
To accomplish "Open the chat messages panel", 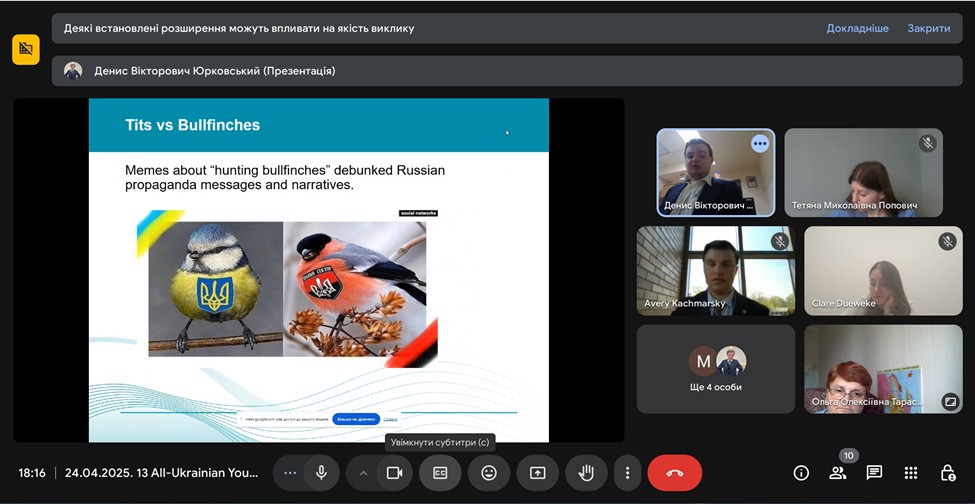I will coord(874,473).
